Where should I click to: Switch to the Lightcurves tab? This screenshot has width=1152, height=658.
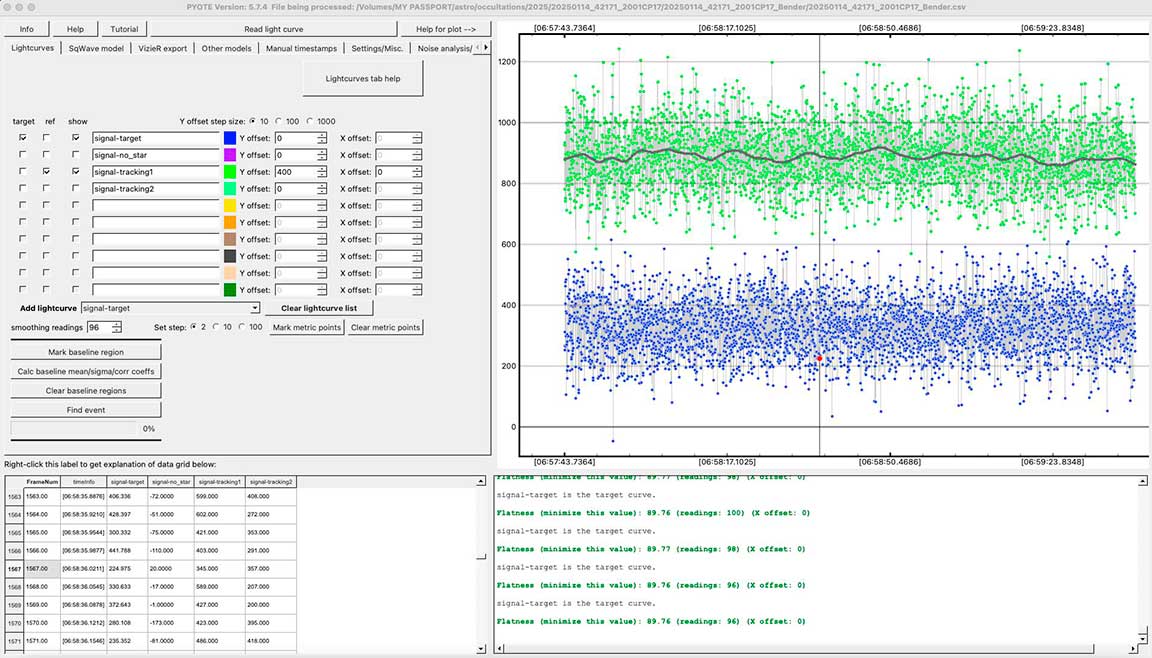pyautogui.click(x=32, y=48)
